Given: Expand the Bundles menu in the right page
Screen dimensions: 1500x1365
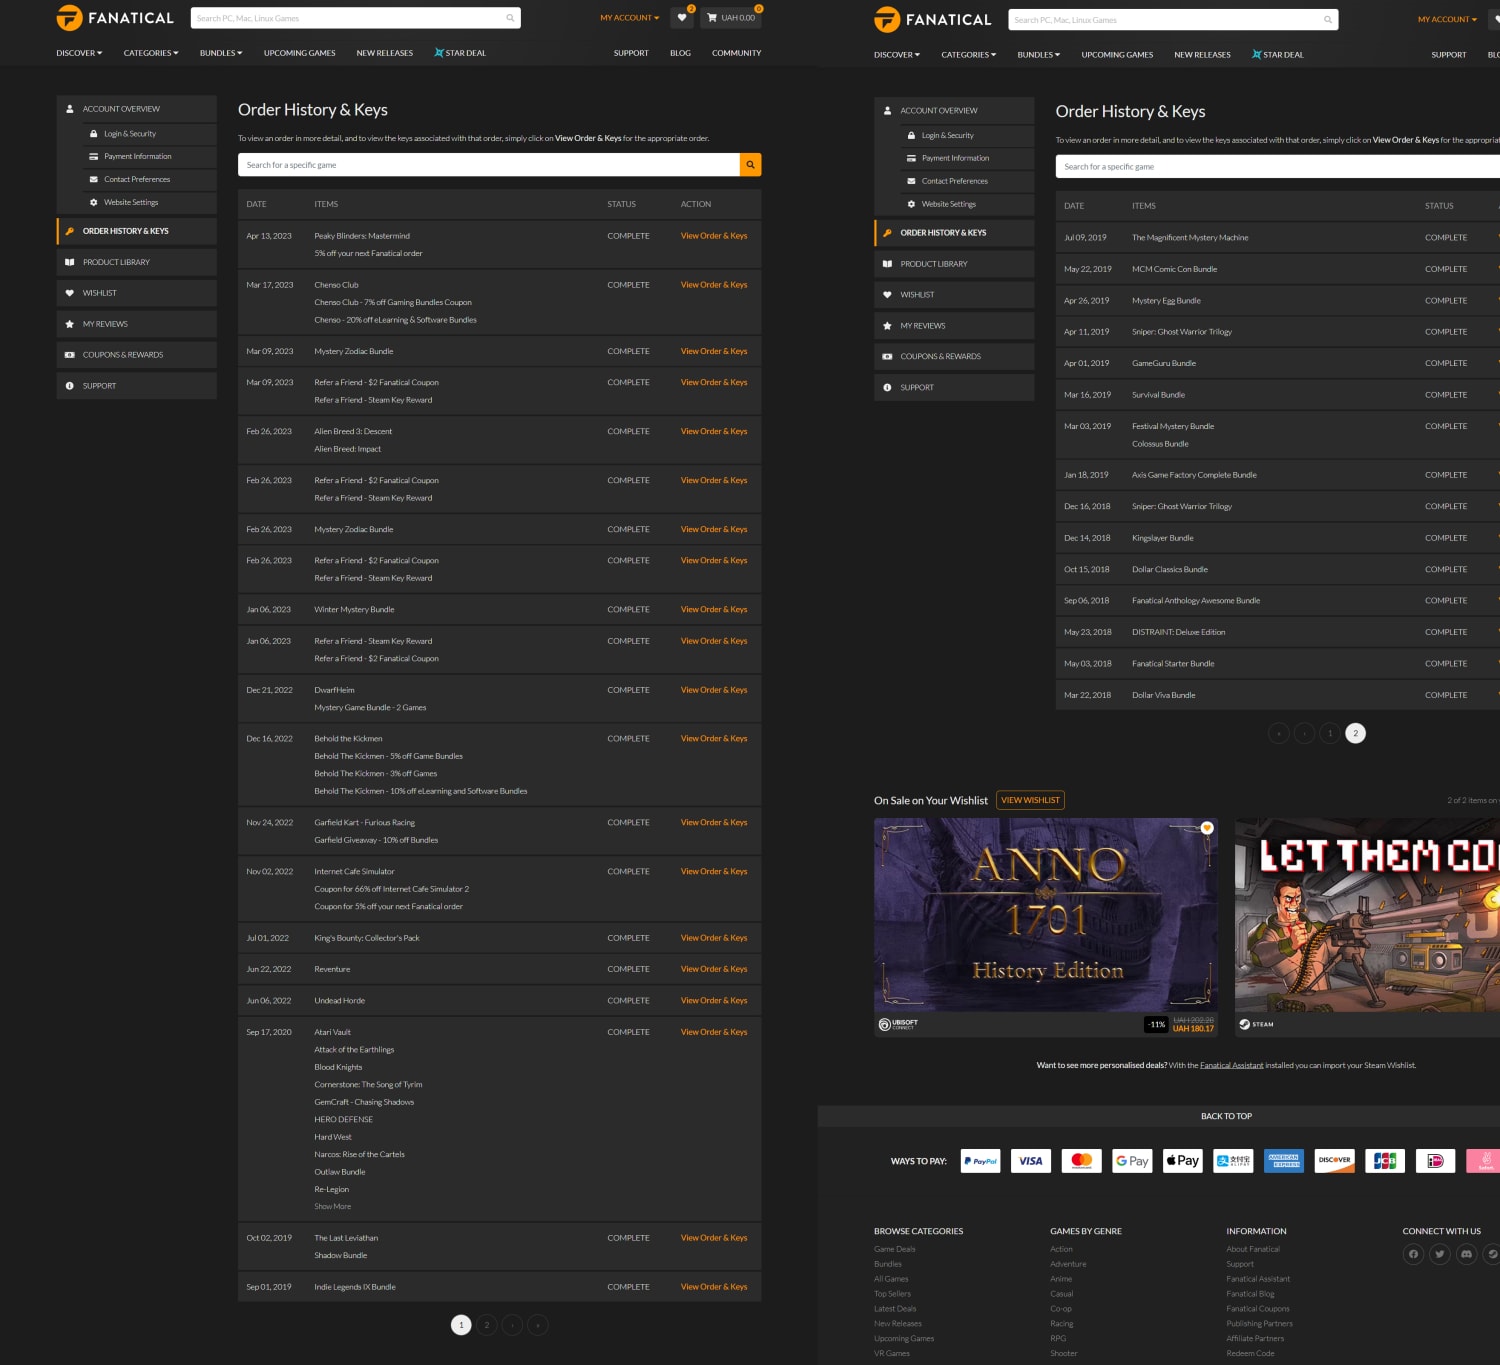Looking at the screenshot, I should (1039, 55).
